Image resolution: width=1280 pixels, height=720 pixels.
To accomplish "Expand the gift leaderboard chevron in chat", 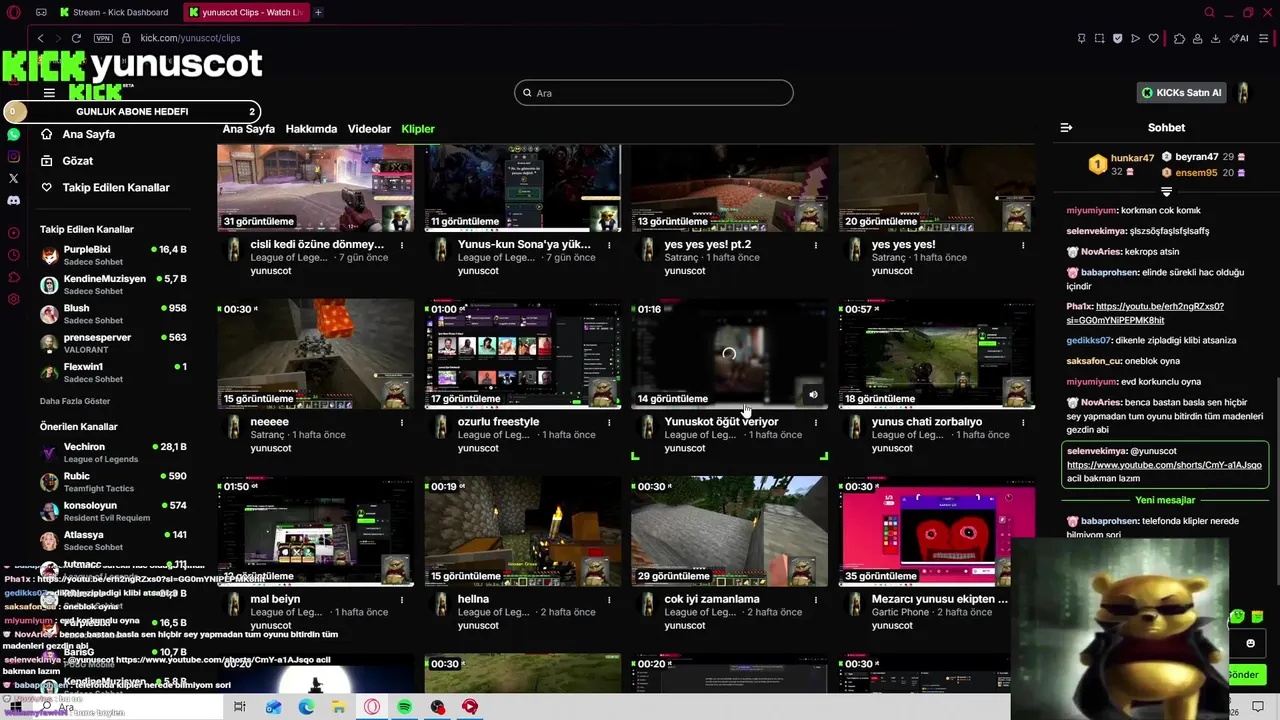I will (1166, 191).
